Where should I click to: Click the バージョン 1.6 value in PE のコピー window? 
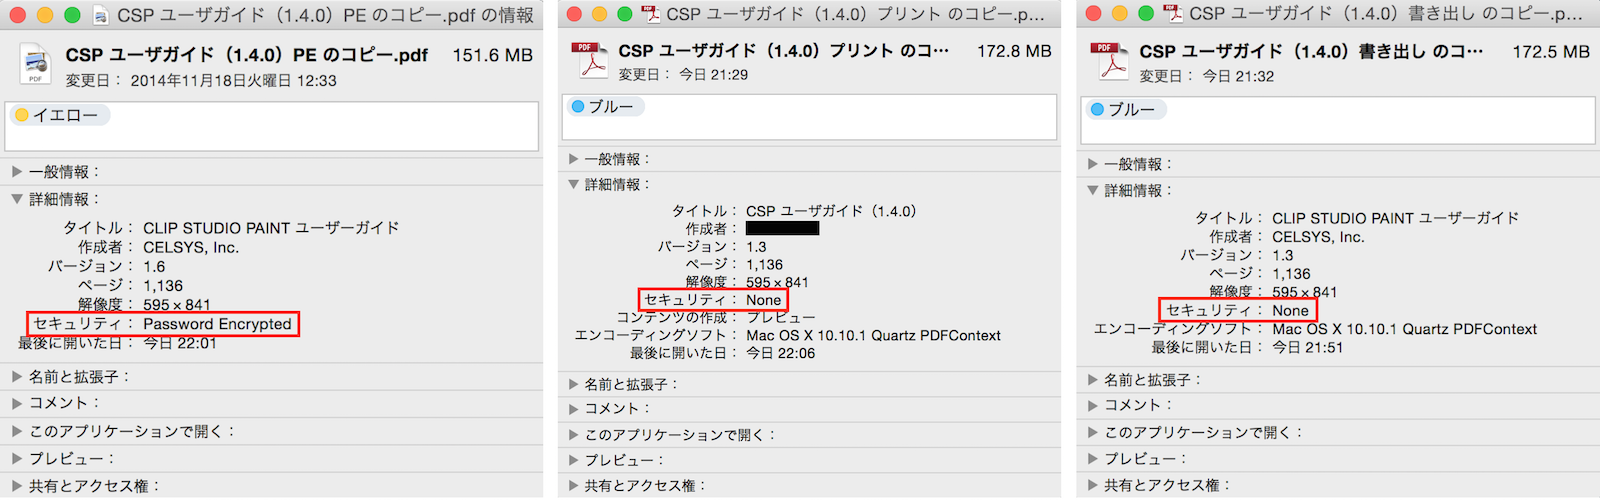tap(154, 267)
